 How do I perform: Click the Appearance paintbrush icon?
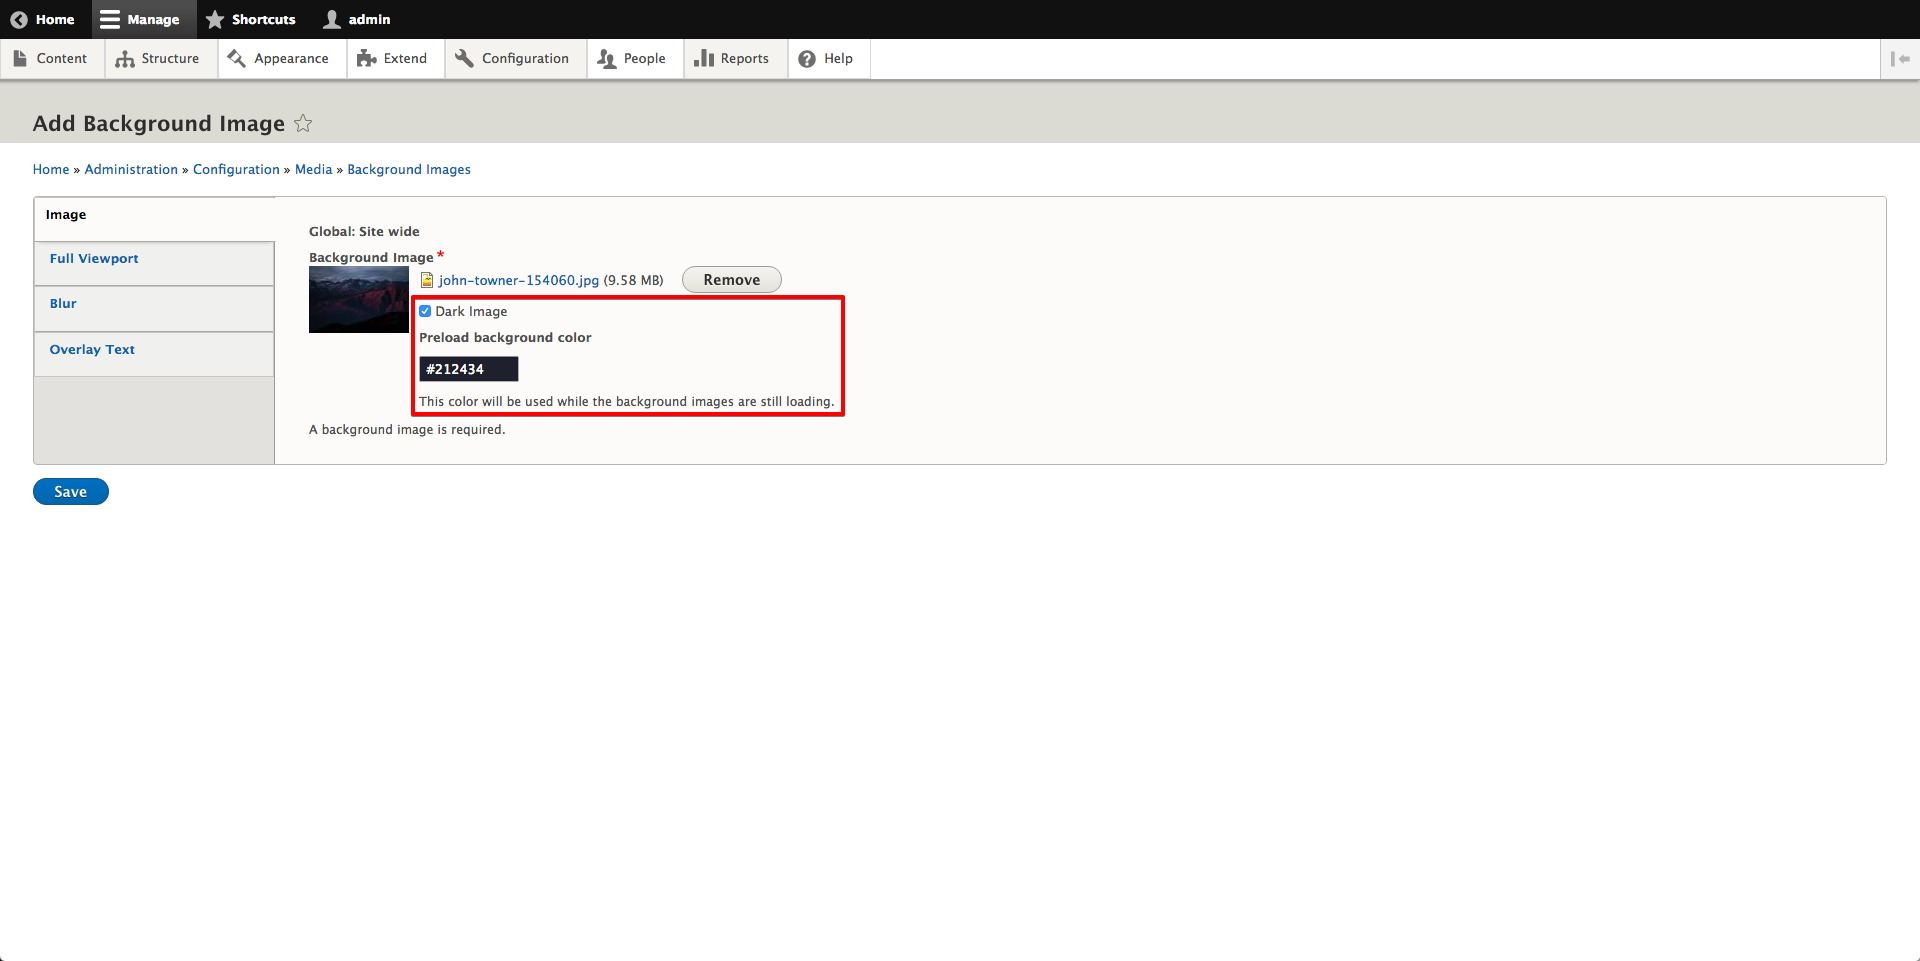(237, 59)
